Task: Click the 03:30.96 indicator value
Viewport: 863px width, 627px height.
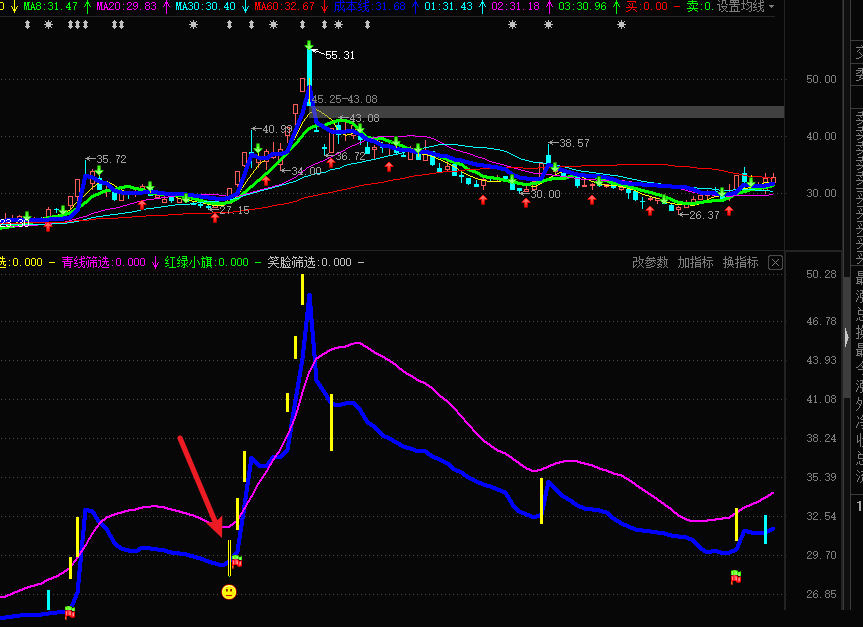Action: (582, 7)
